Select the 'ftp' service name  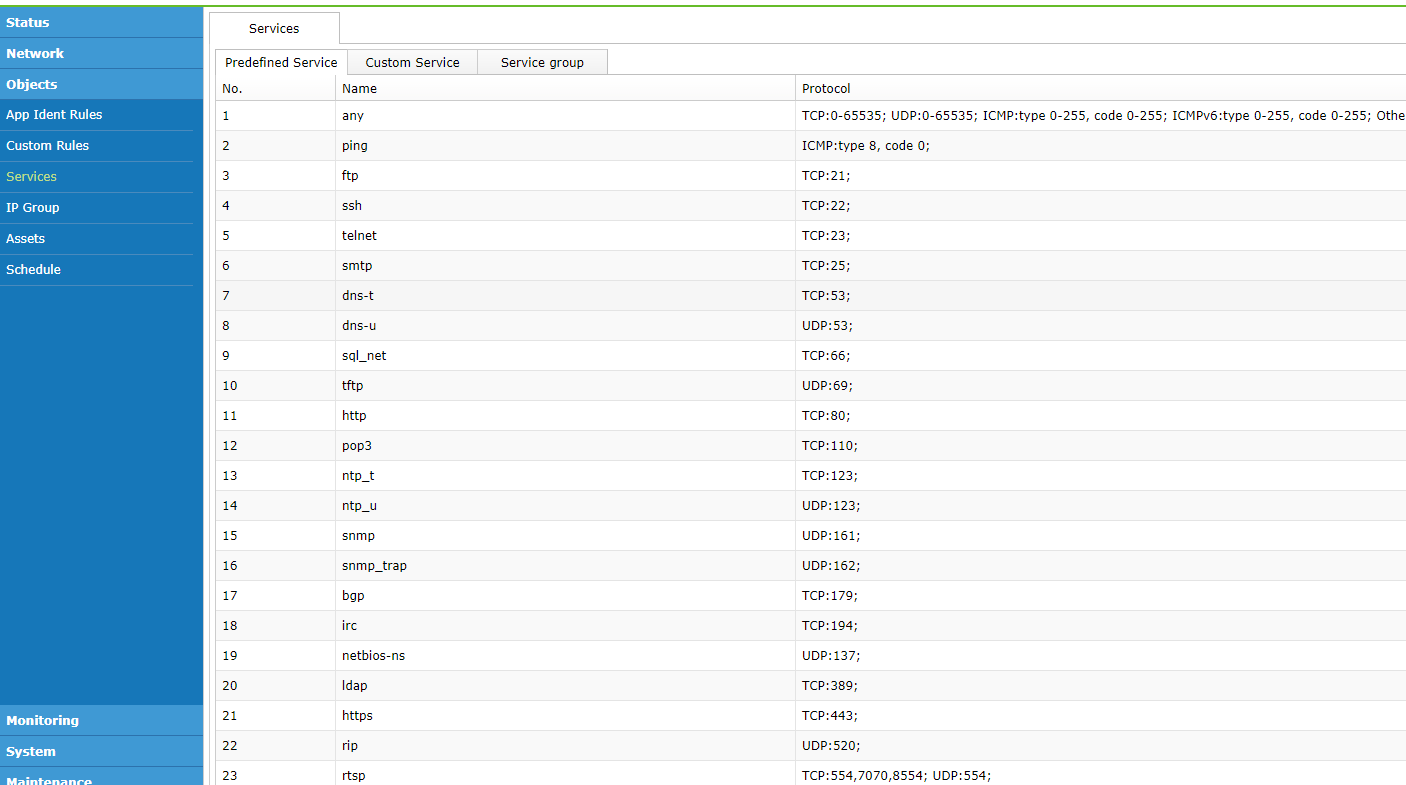coord(350,176)
